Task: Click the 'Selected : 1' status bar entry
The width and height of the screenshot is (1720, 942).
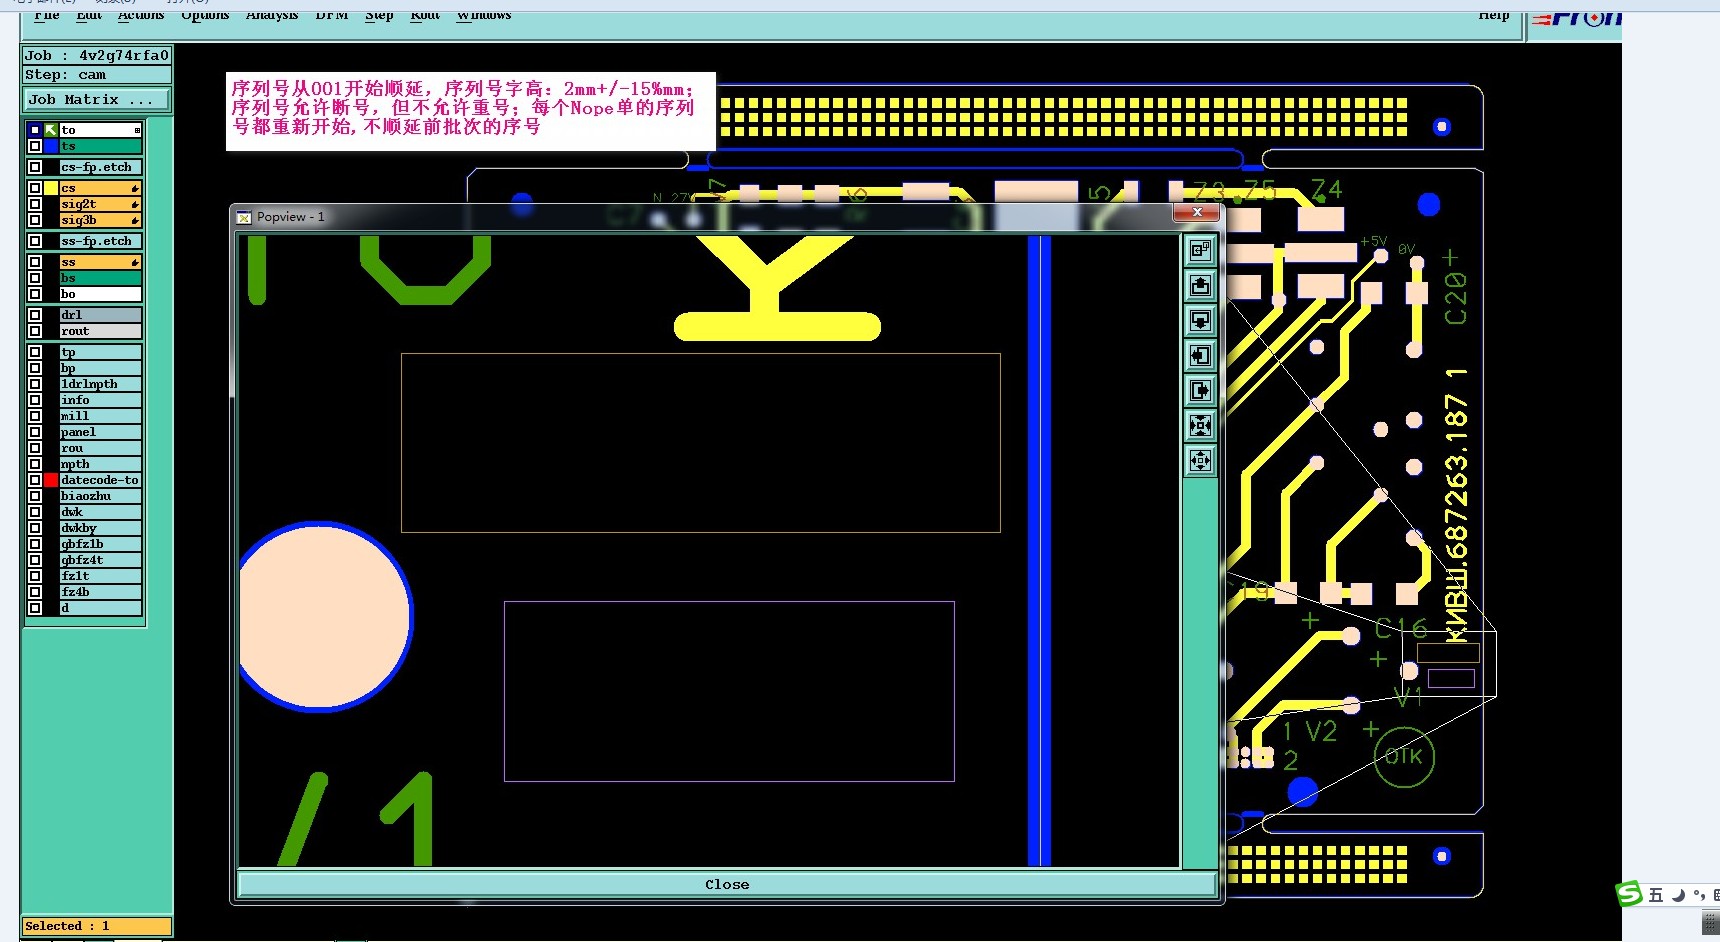Action: (97, 926)
